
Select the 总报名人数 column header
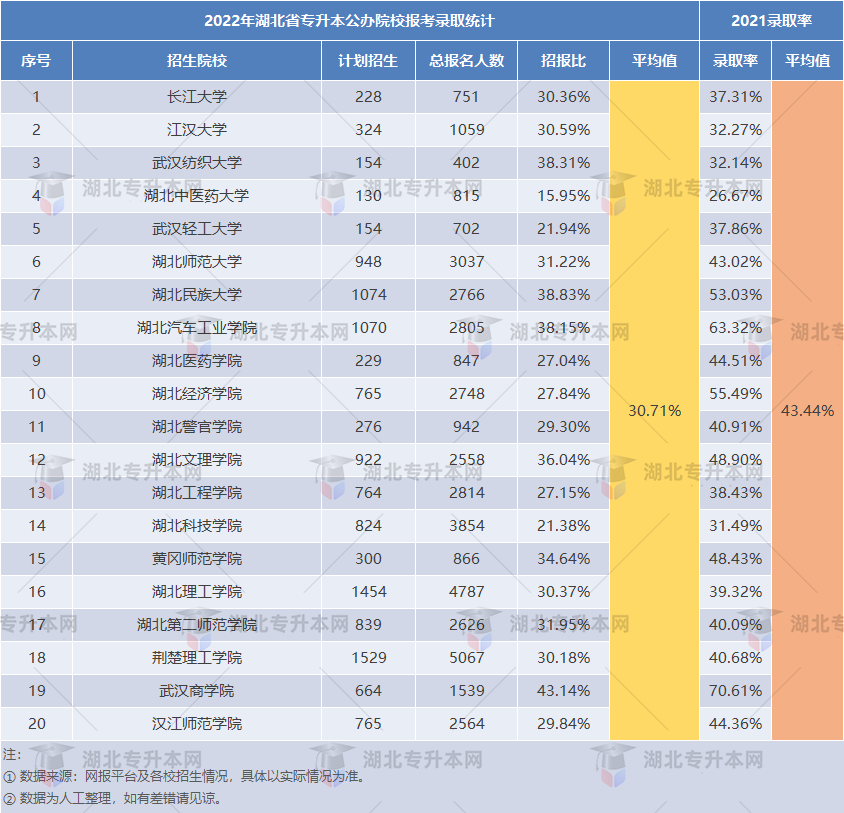point(467,60)
